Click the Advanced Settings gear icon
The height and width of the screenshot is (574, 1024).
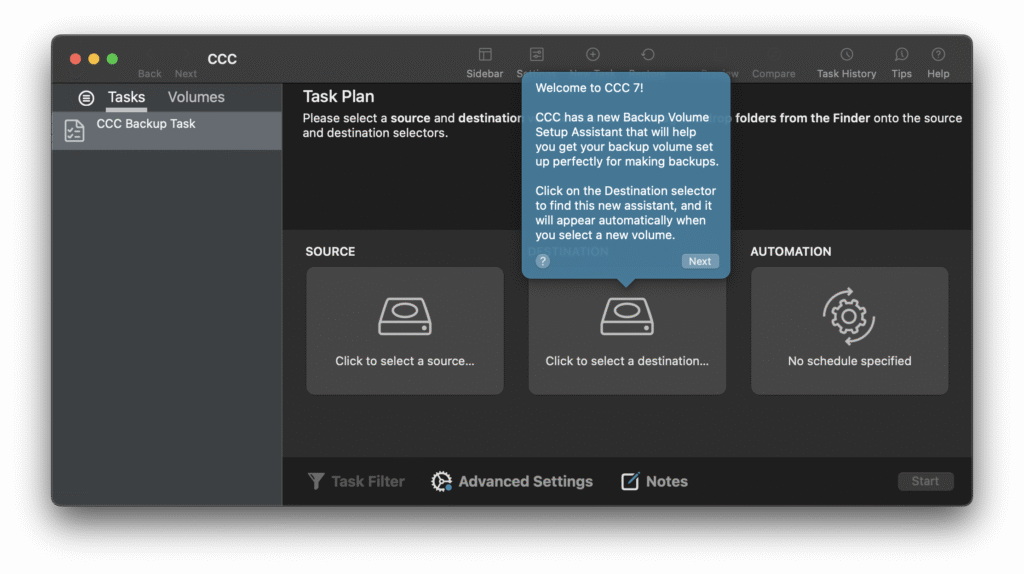pos(441,481)
